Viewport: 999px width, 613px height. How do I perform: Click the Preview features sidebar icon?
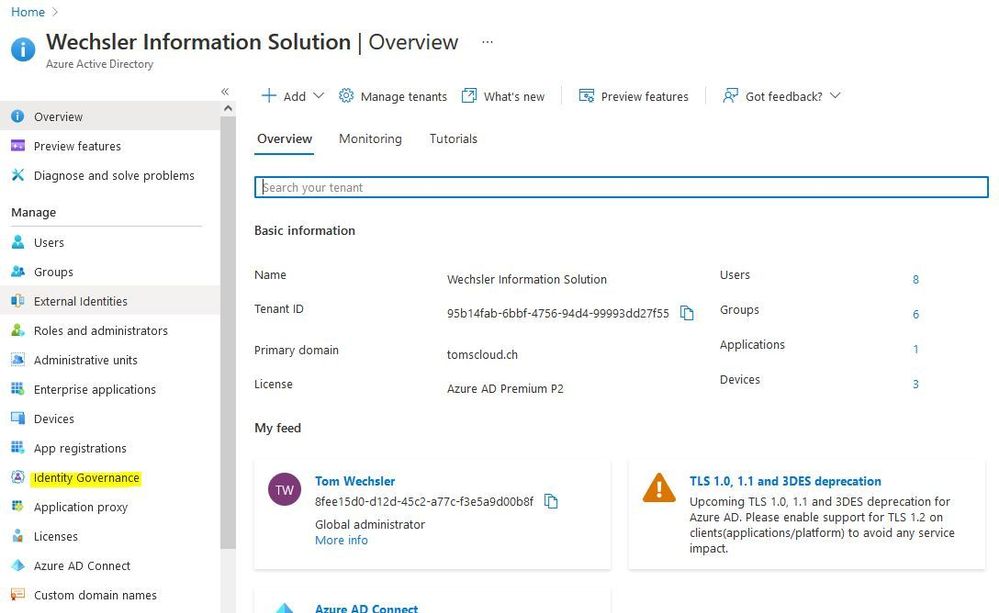pos(18,145)
